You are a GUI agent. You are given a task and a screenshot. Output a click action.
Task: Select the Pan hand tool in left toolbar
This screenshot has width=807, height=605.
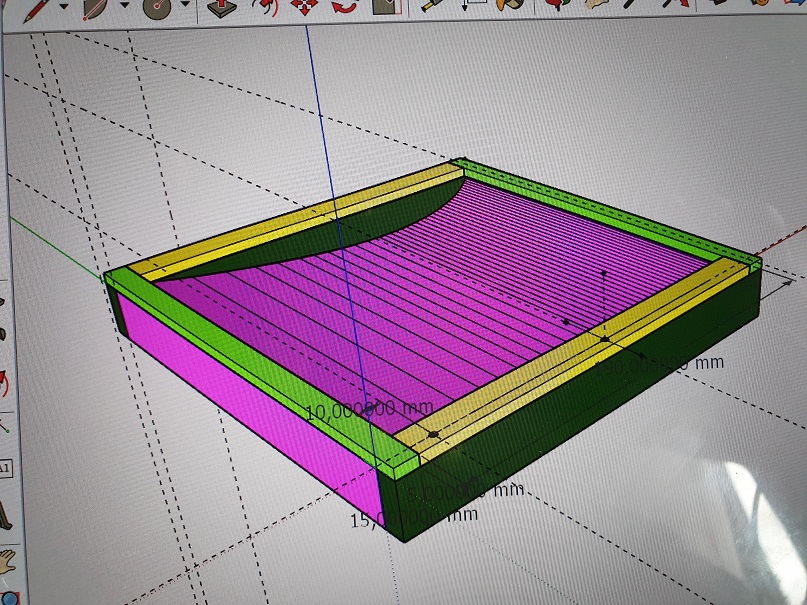(x=7, y=562)
